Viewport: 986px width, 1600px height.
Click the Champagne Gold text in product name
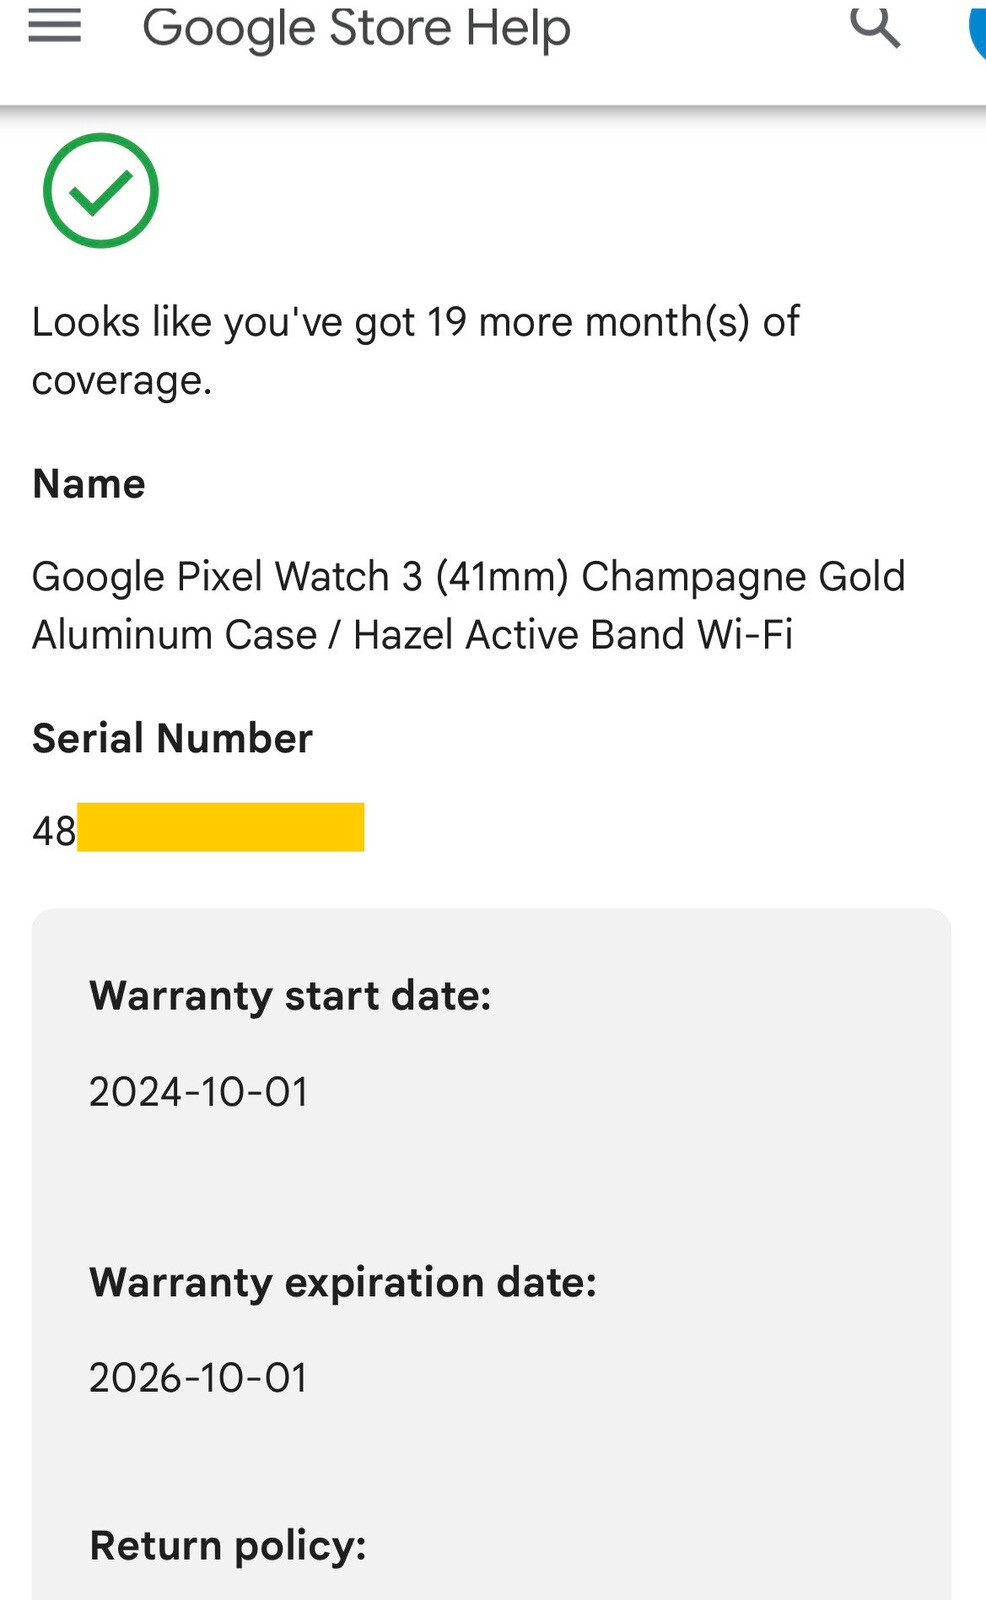tap(743, 577)
